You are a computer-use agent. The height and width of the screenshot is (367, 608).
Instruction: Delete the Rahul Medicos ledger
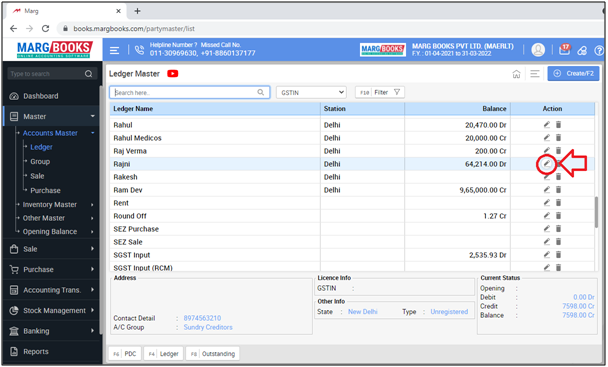pos(558,138)
